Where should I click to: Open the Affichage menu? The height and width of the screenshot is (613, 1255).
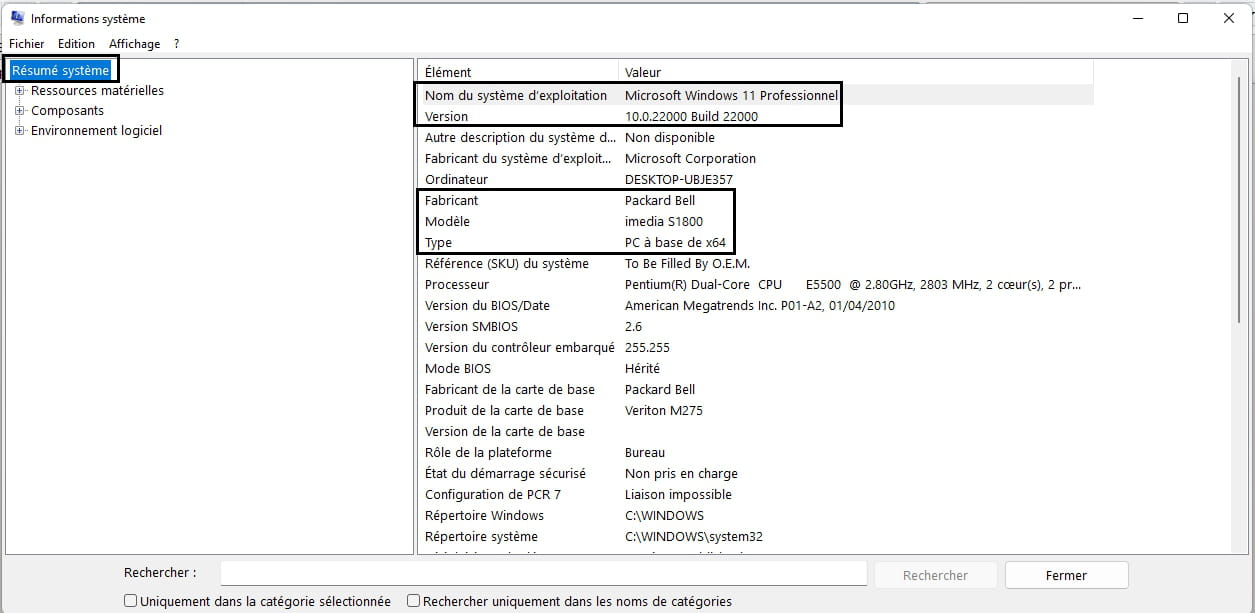(x=134, y=44)
